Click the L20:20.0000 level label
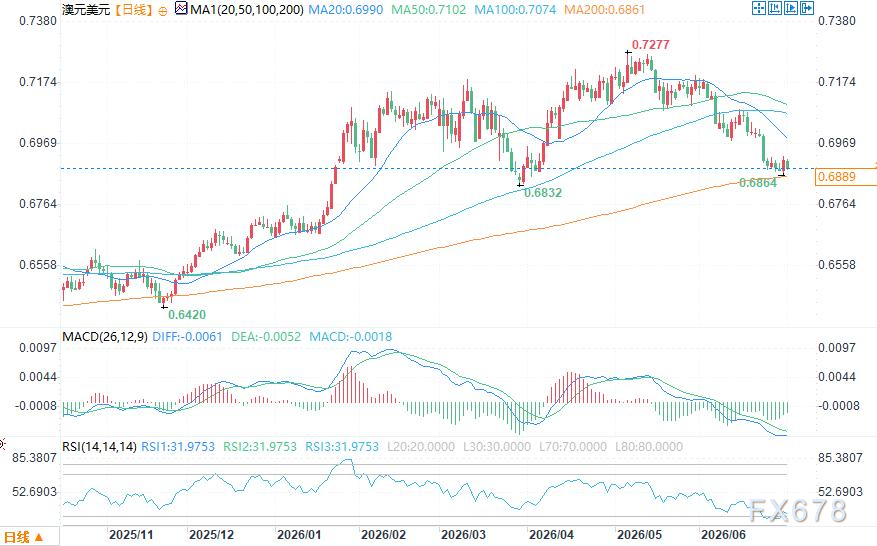The image size is (877, 546). click(x=421, y=447)
